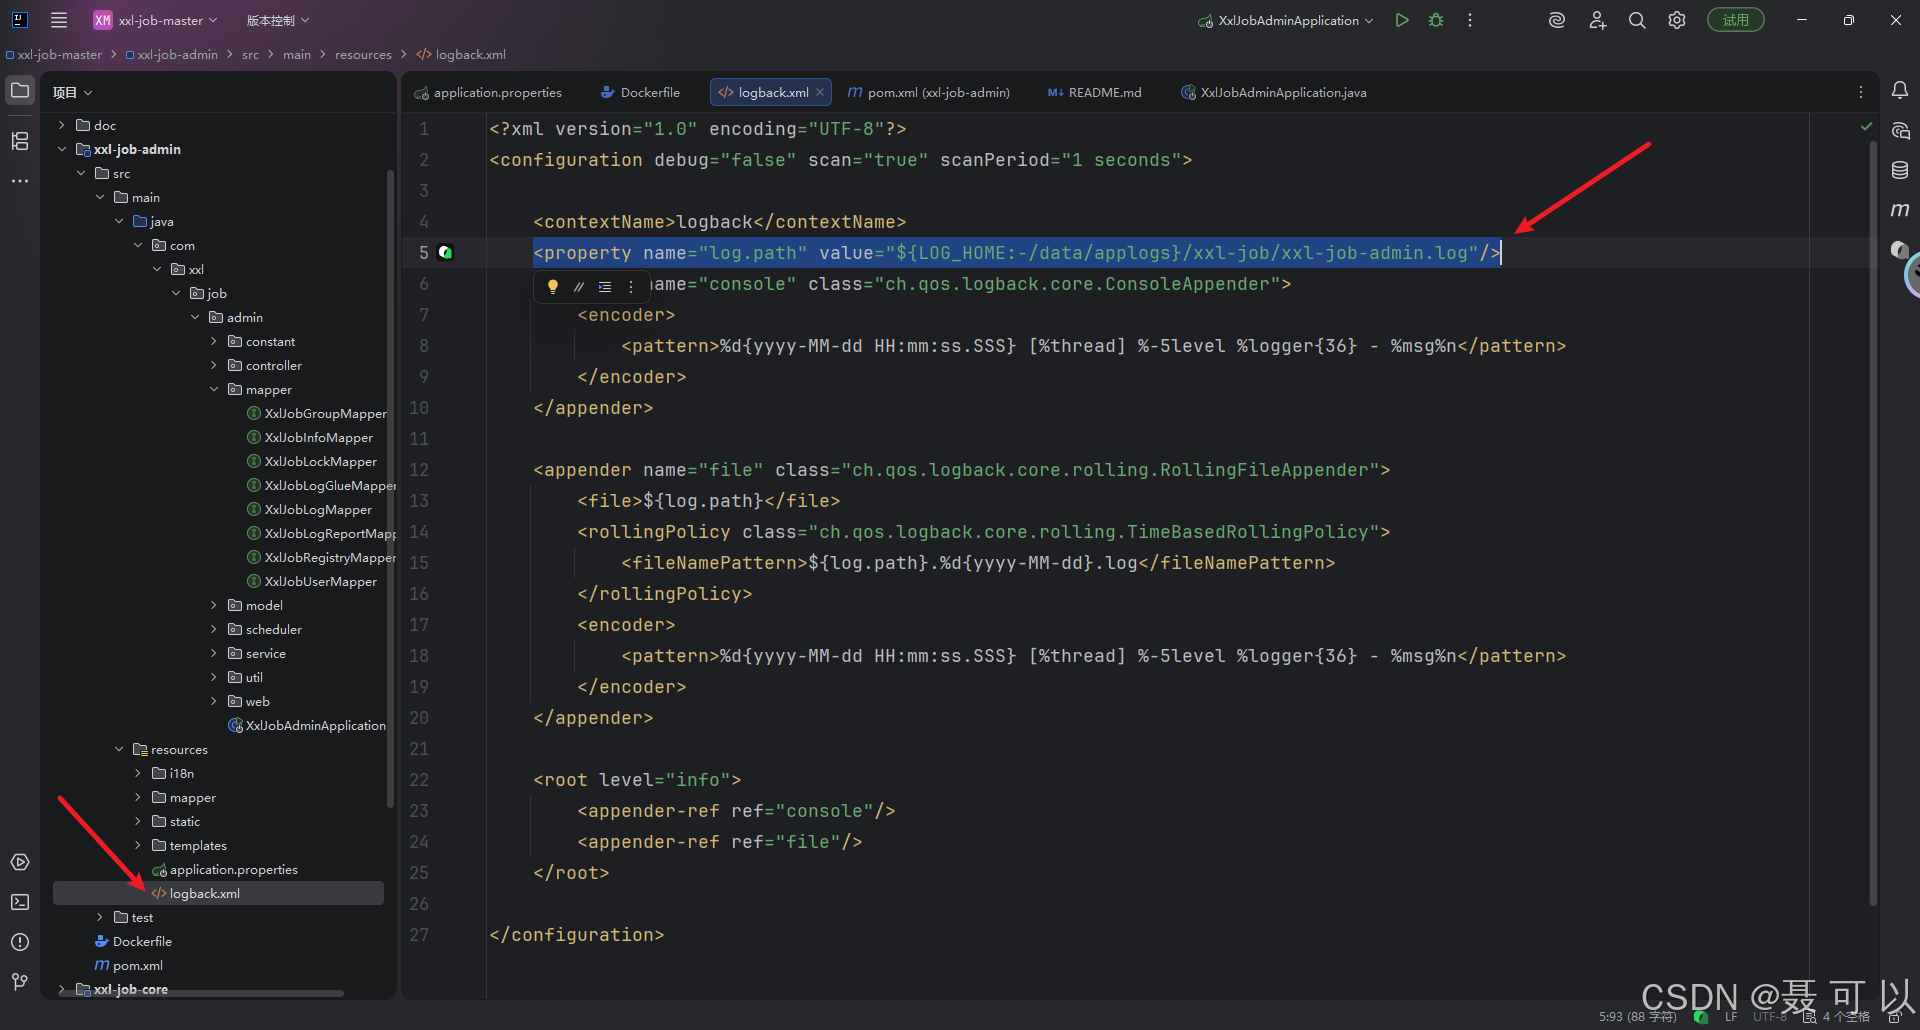This screenshot has height=1030, width=1920.
Task: Select Dockerfile in project tree
Action: 133,941
